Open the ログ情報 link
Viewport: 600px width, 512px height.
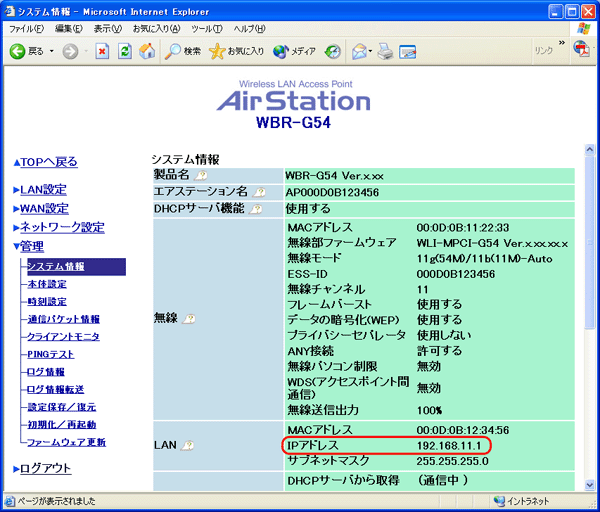click(x=46, y=372)
